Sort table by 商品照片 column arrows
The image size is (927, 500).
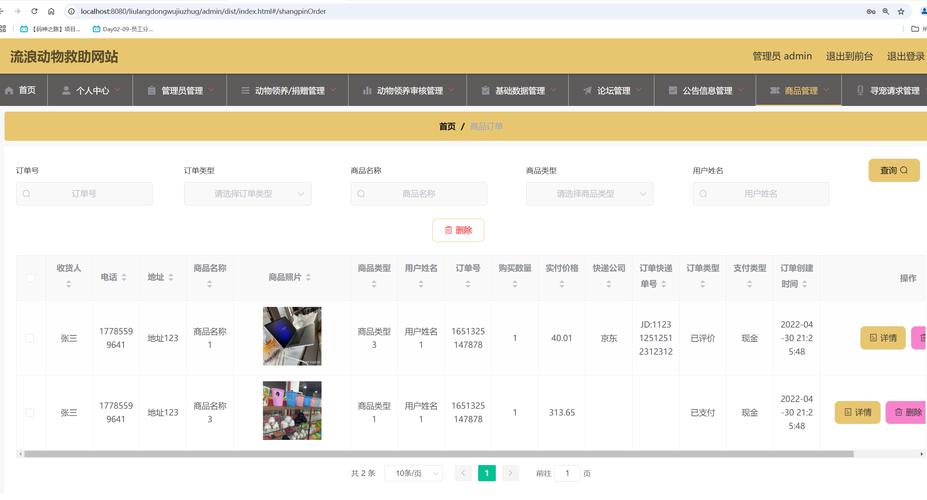click(x=308, y=277)
